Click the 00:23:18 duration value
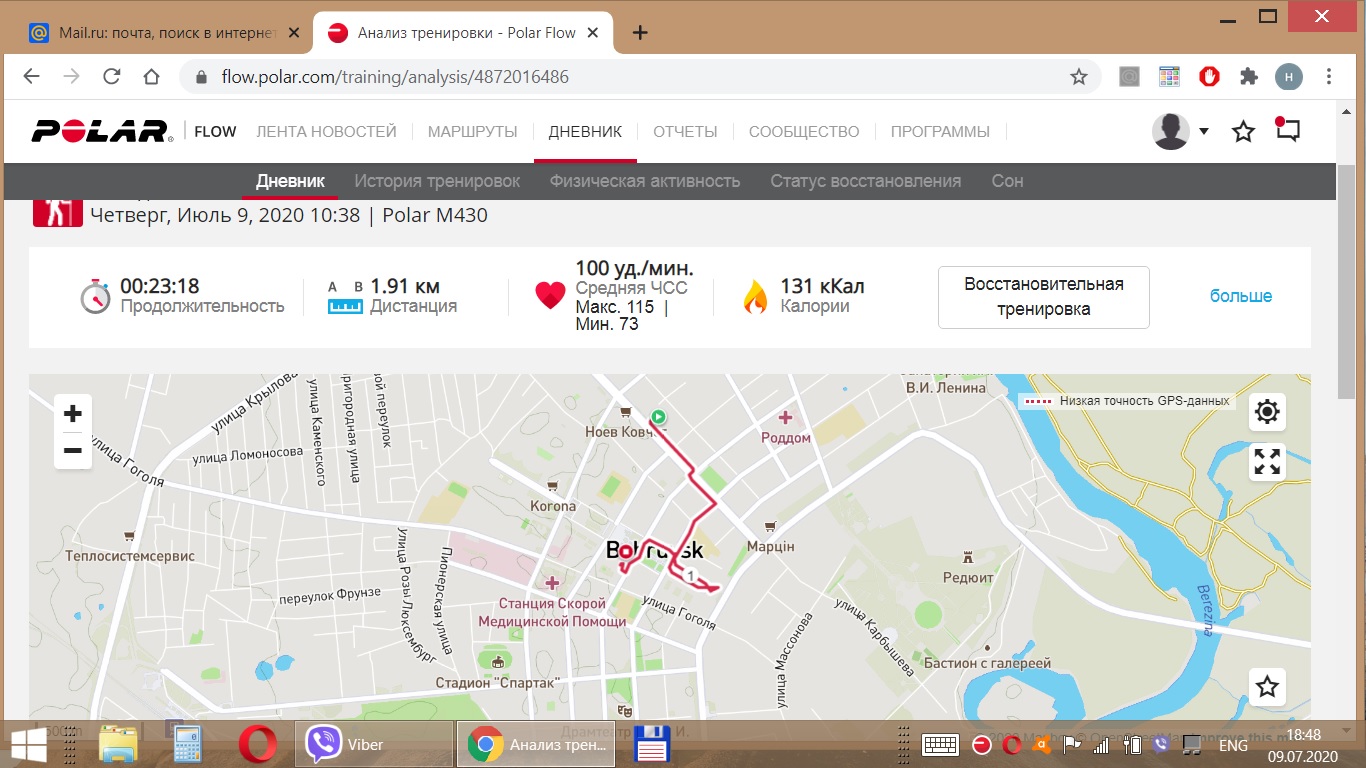The height and width of the screenshot is (768, 1366). pyautogui.click(x=160, y=286)
